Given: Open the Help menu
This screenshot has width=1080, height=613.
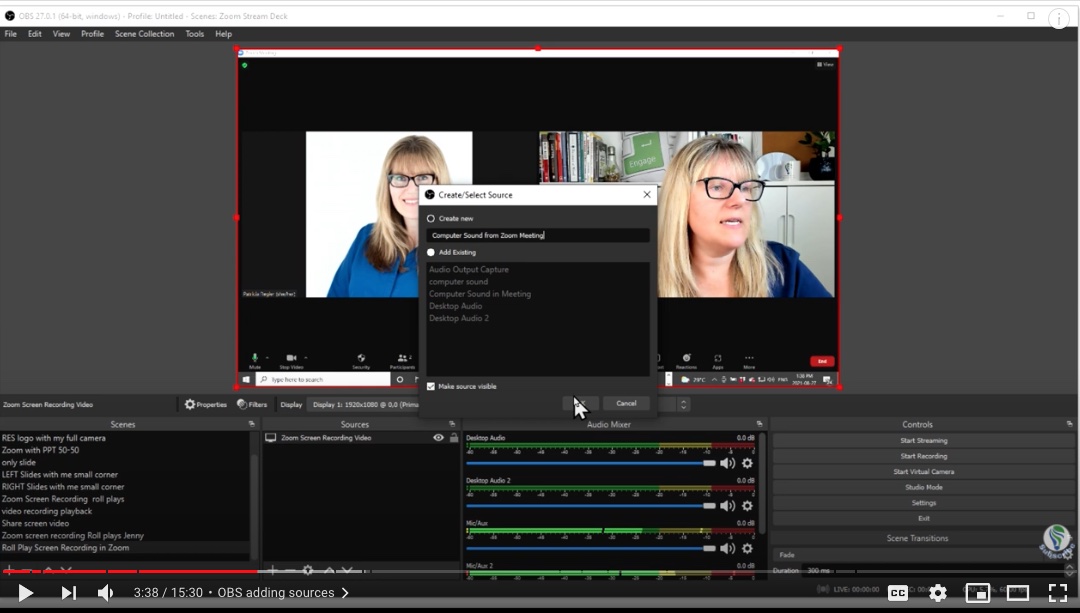Looking at the screenshot, I should point(223,34).
